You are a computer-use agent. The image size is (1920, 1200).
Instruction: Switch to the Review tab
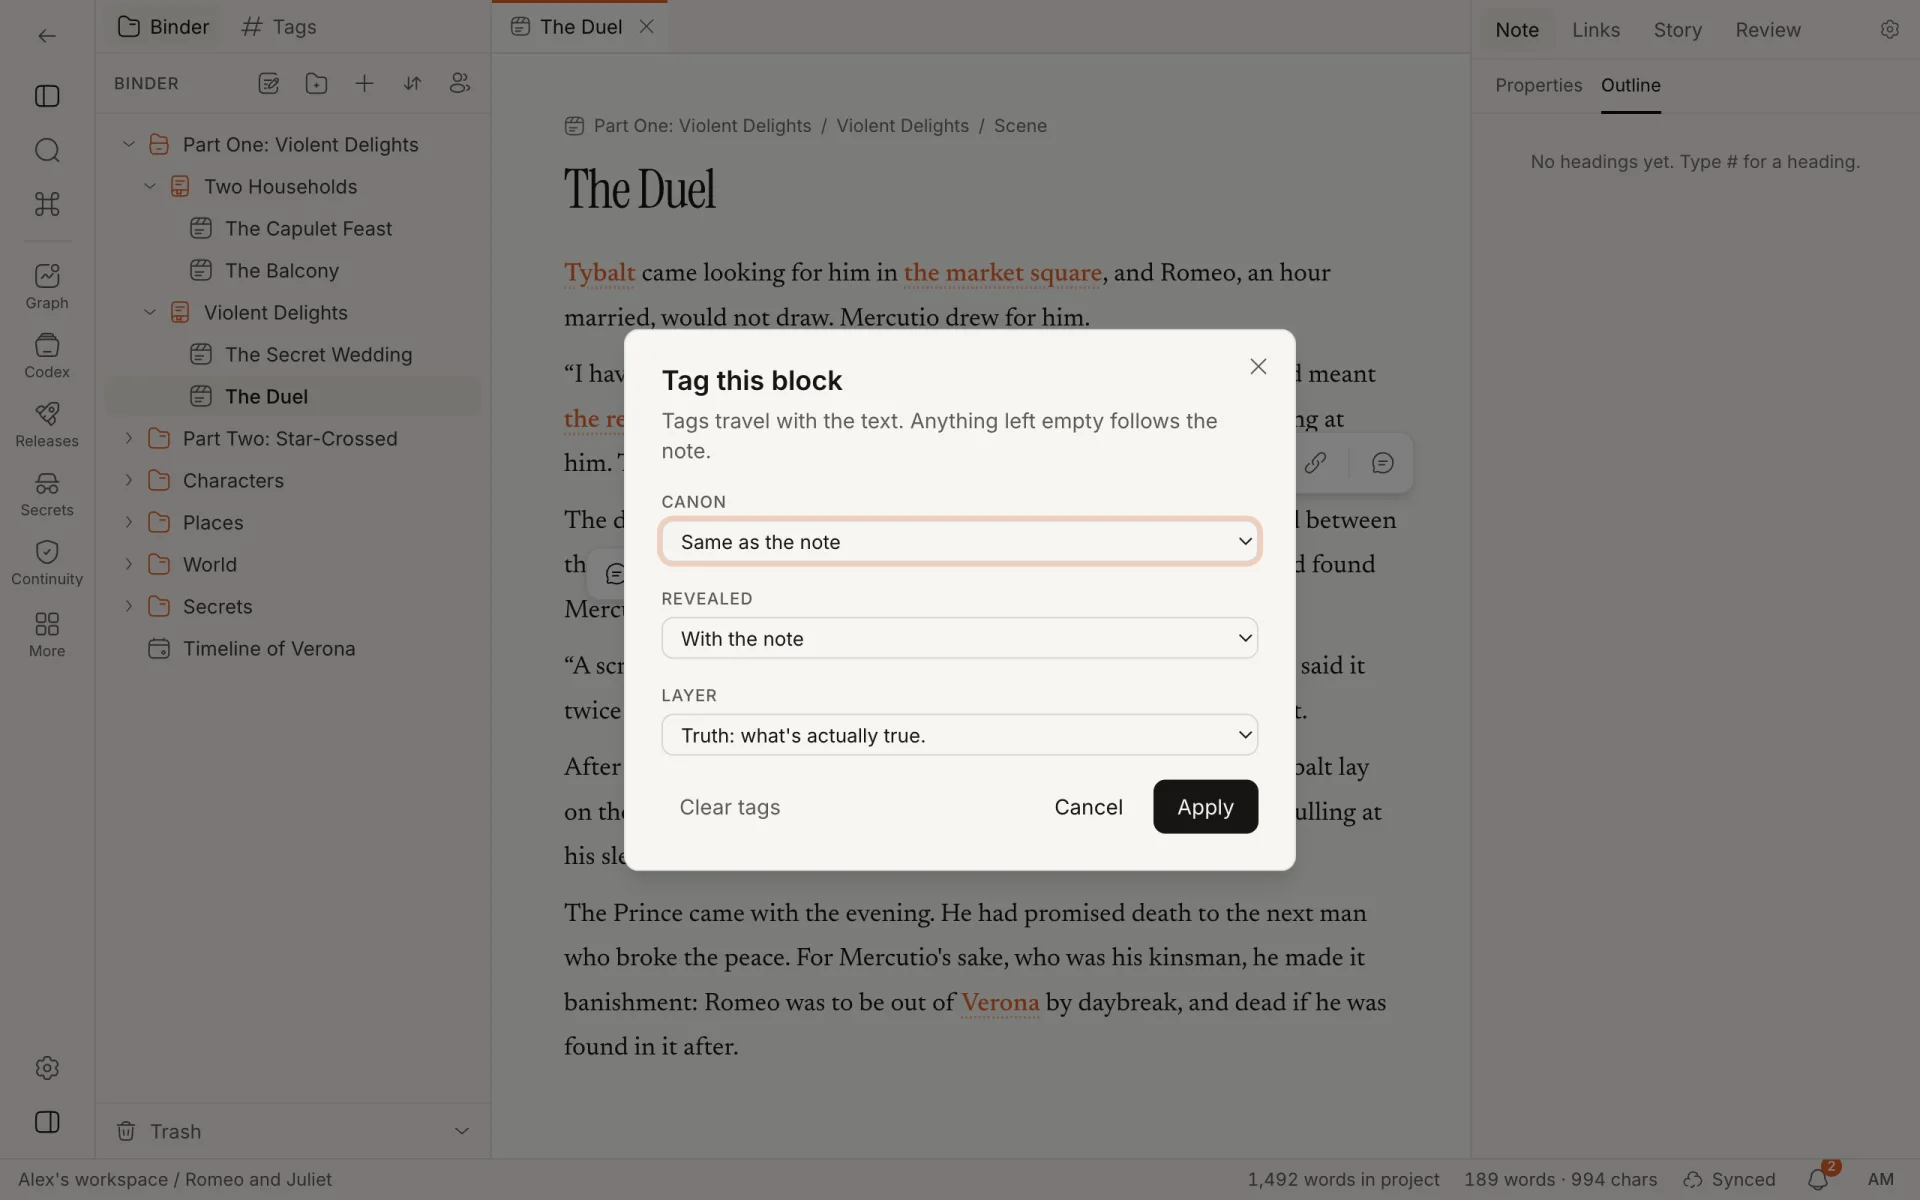click(1768, 30)
